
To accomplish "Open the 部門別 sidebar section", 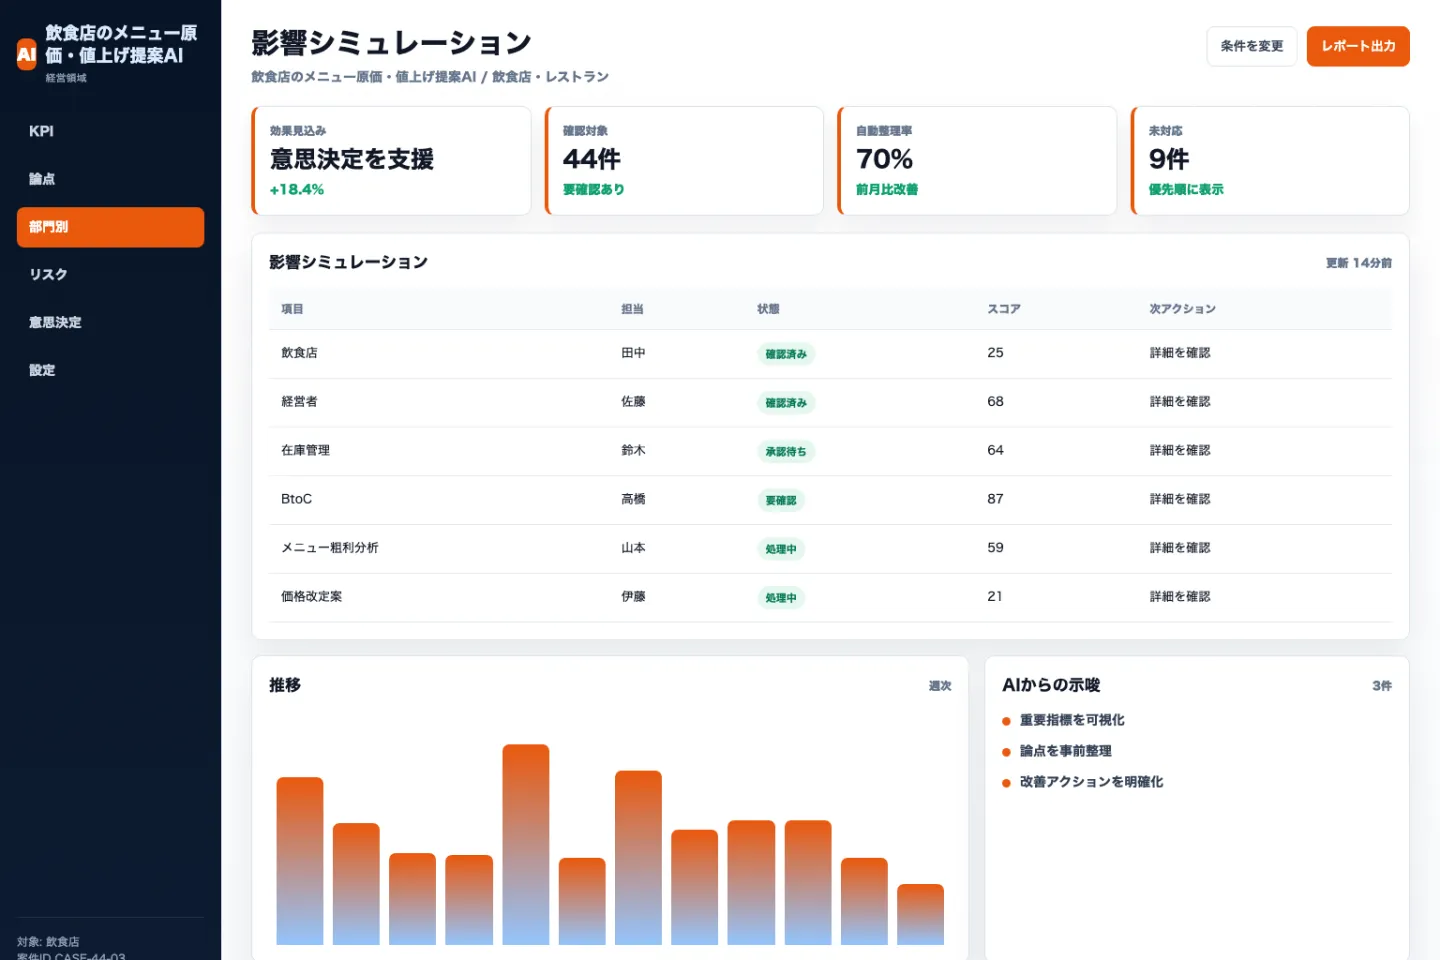I will coord(110,227).
